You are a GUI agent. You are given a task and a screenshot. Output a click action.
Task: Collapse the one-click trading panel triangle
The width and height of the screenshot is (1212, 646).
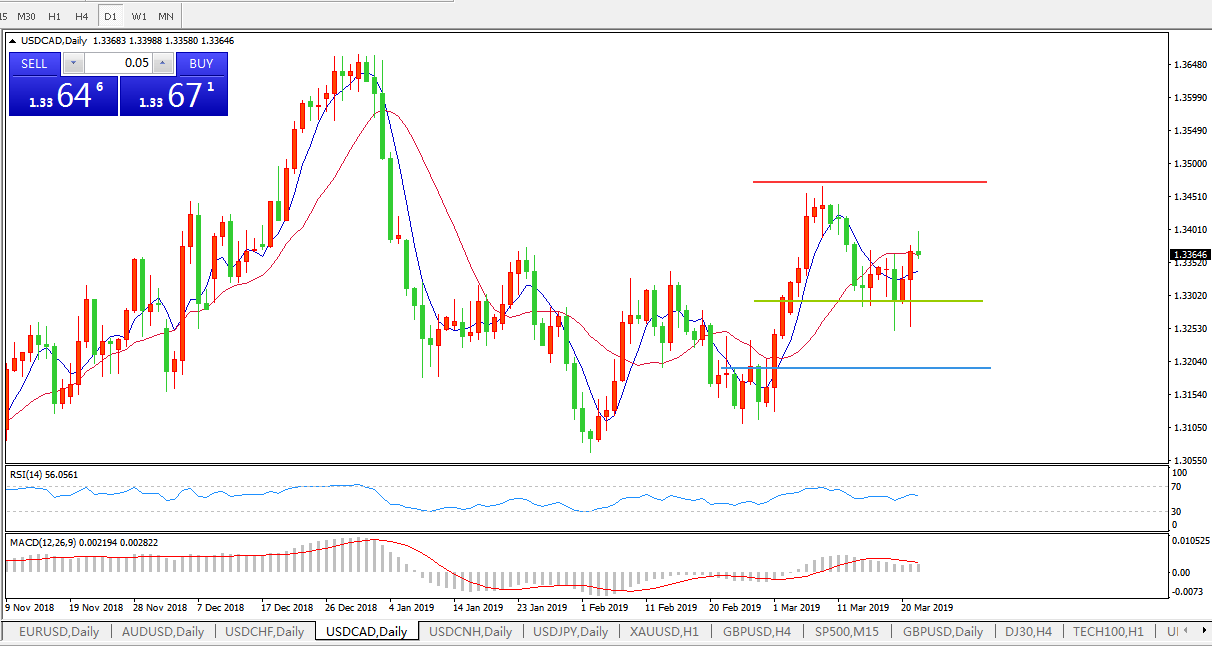coord(13,41)
